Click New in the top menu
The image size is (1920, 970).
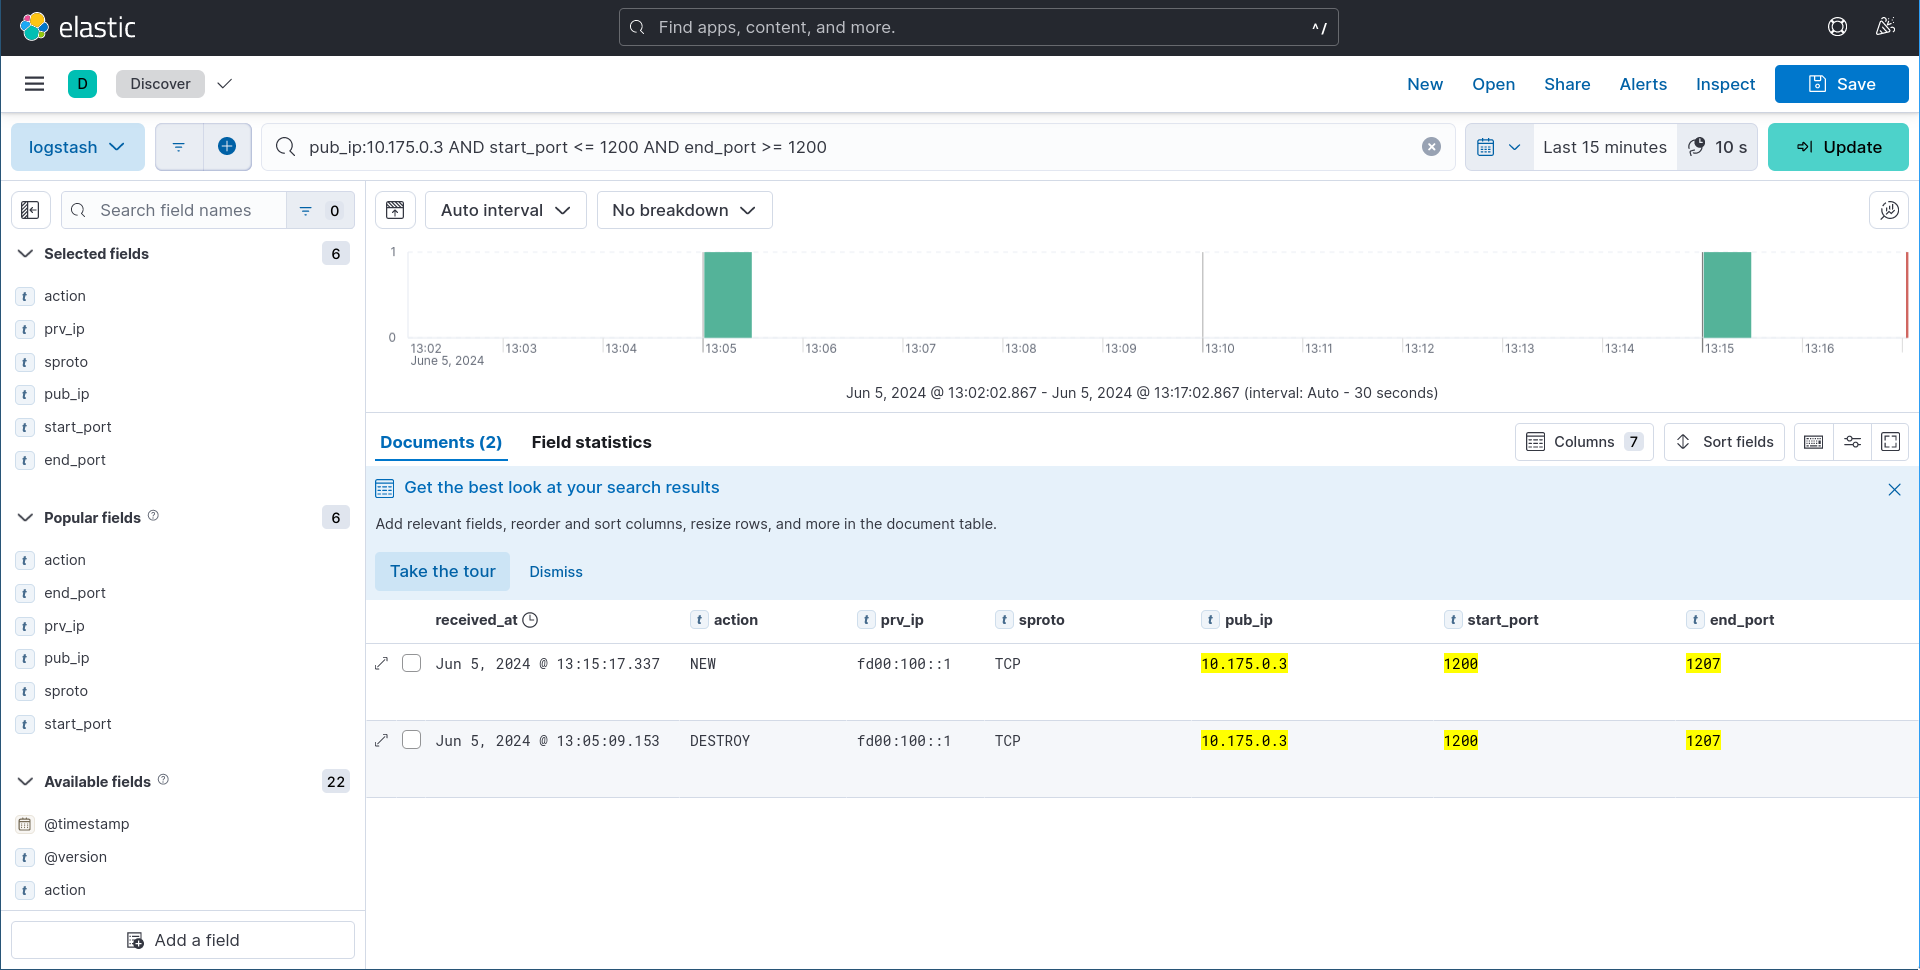coord(1424,84)
